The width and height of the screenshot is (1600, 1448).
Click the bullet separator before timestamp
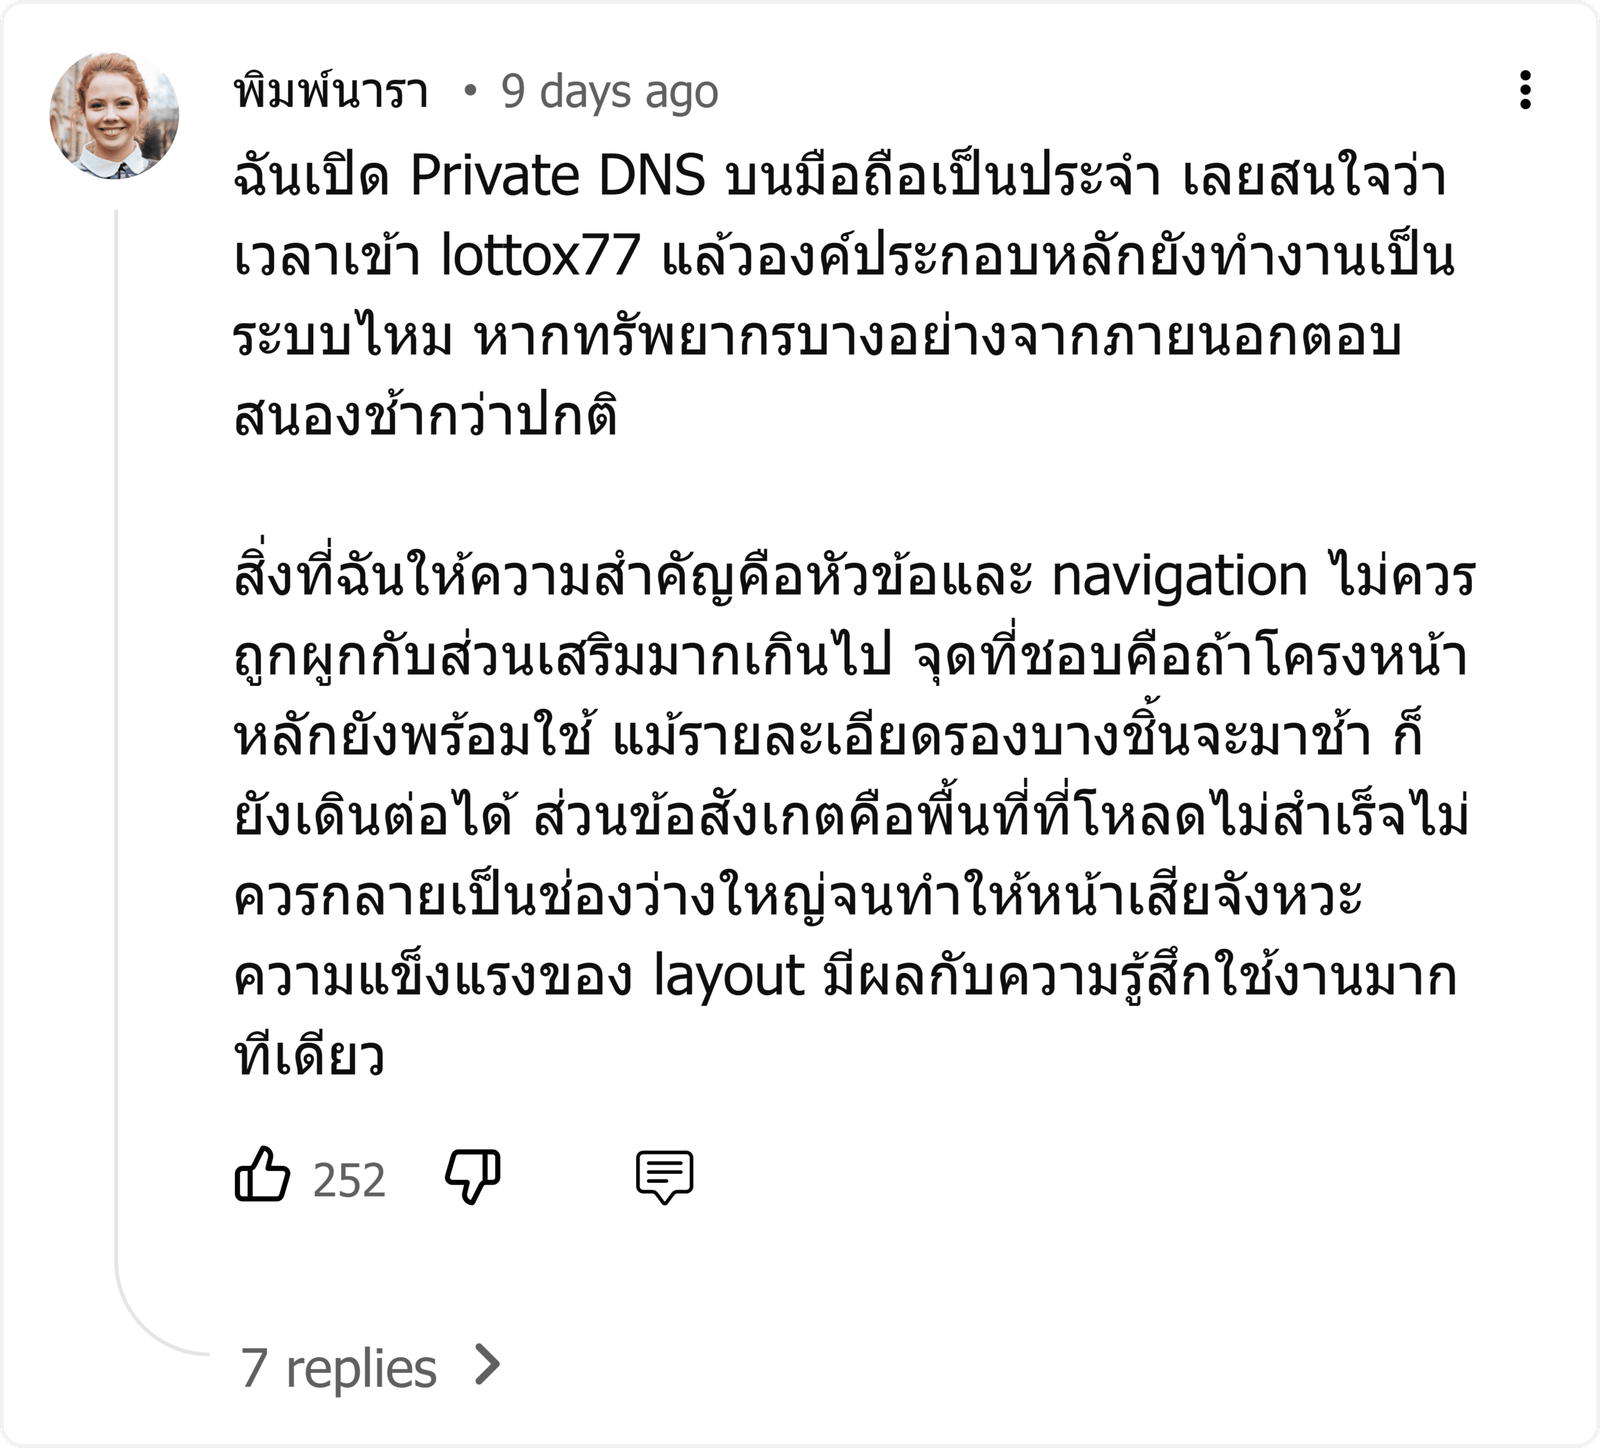(469, 92)
